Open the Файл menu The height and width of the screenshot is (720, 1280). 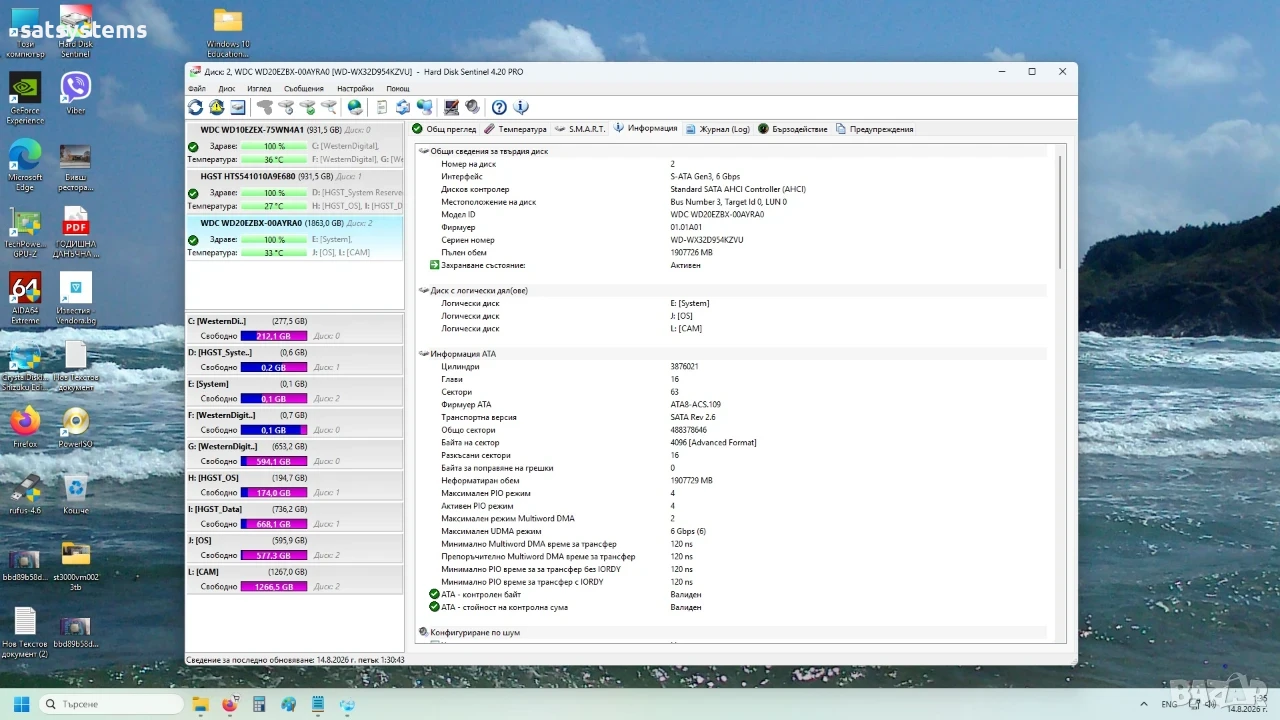[197, 89]
